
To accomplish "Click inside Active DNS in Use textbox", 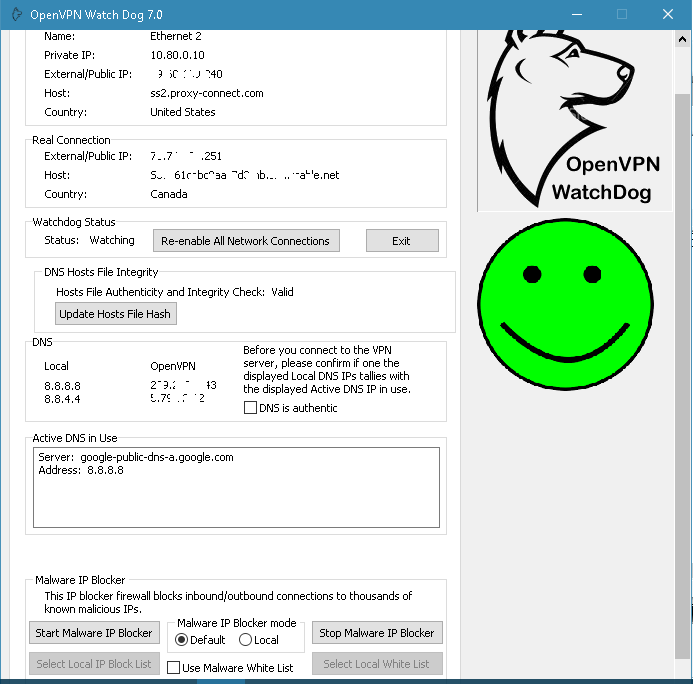I will (x=236, y=487).
